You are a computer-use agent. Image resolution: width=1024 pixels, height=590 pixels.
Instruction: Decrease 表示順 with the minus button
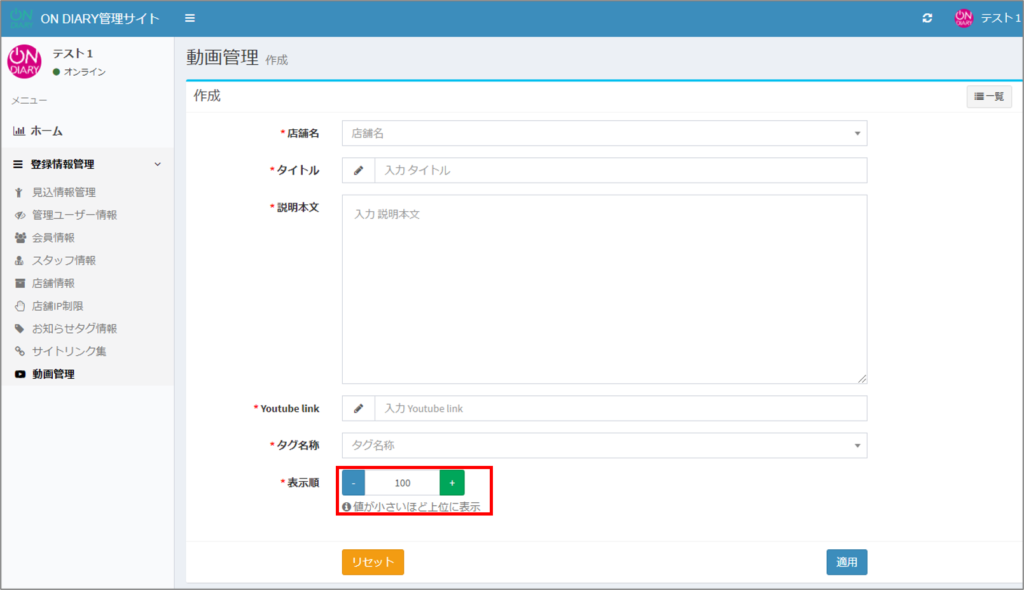[x=353, y=483]
